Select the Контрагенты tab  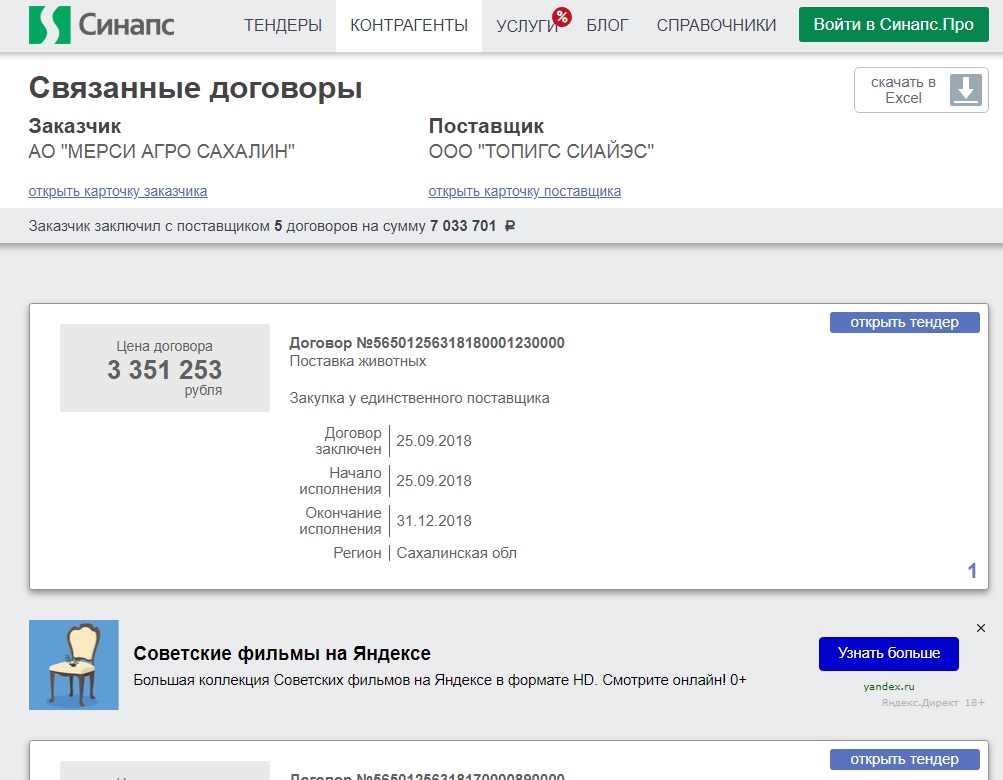click(409, 26)
